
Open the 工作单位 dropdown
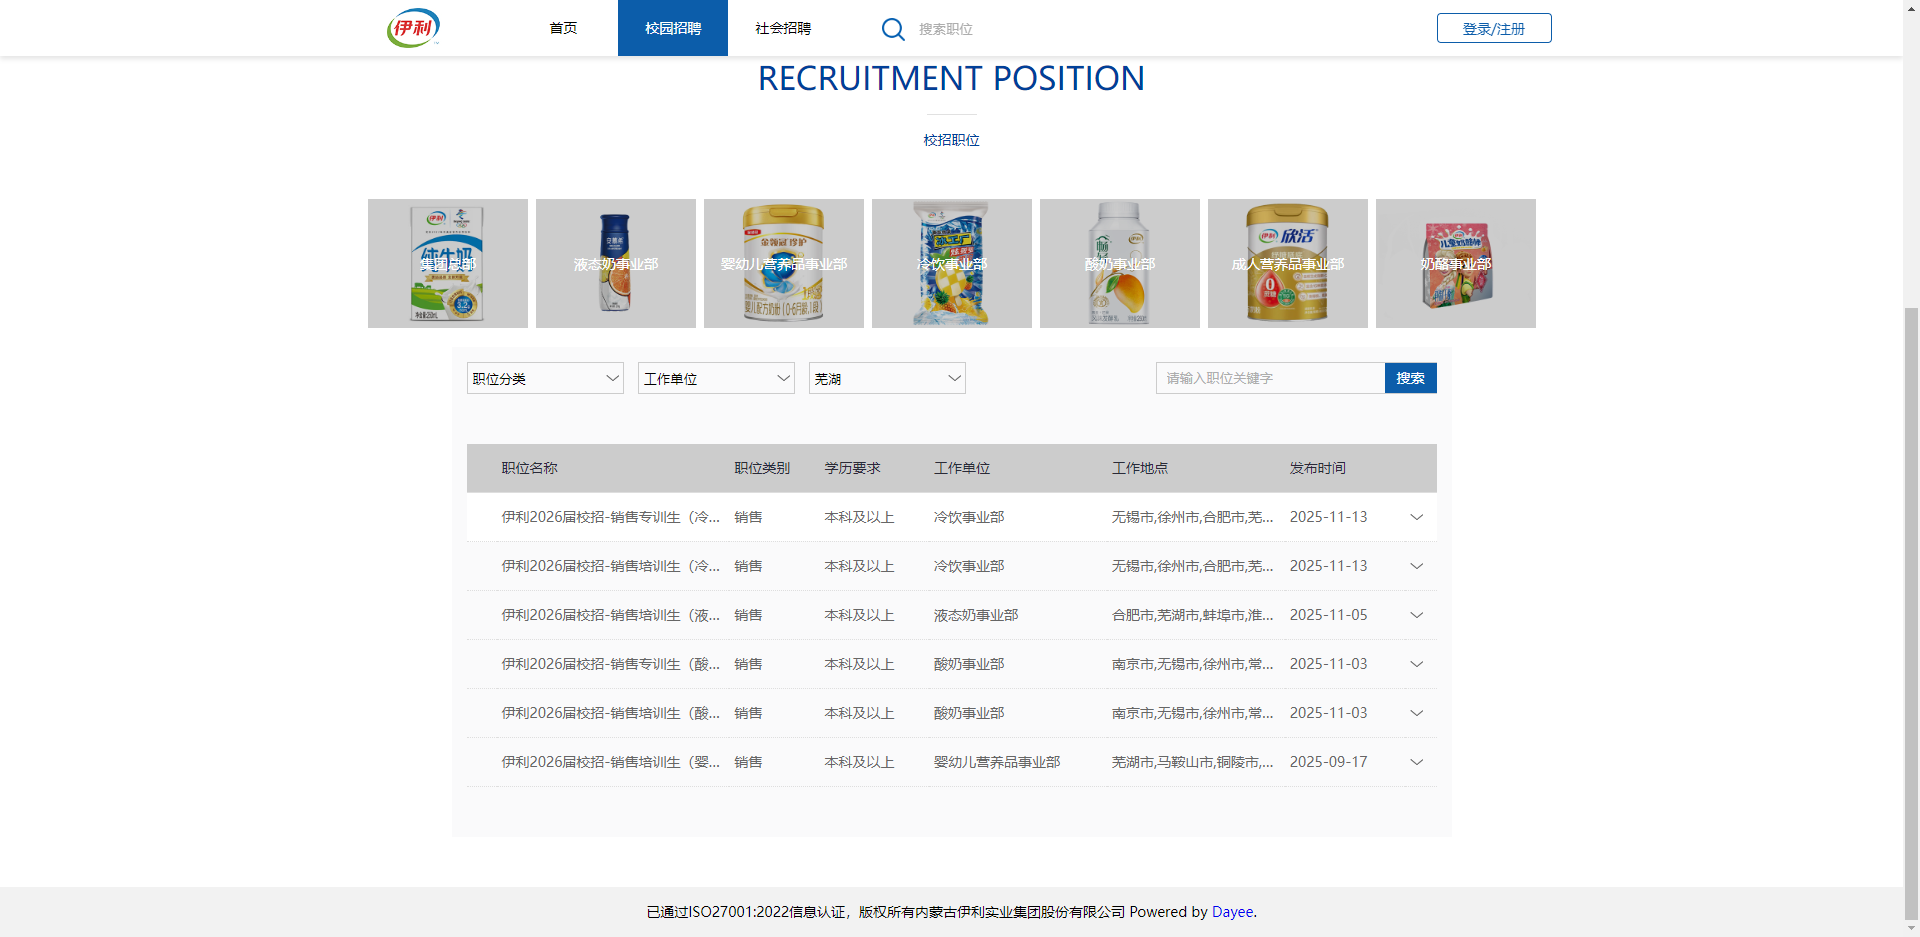pos(716,378)
